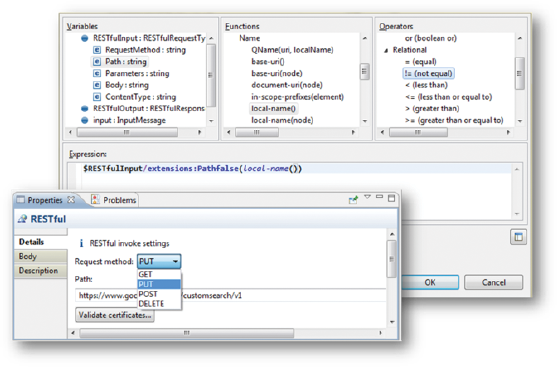Screen dimensions: 557x367
Task: Click the RESTfulInput variable node icon
Action: [x=85, y=38]
